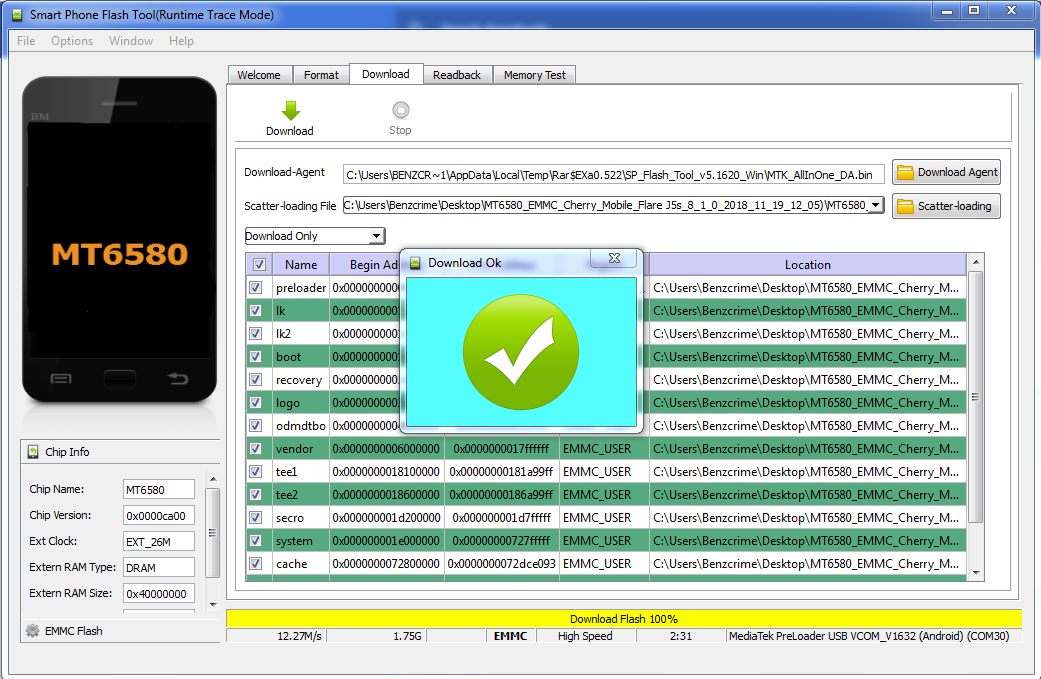Screen dimensions: 1041x679
Task: Click the Extern RAM Size value field
Action: [x=159, y=593]
